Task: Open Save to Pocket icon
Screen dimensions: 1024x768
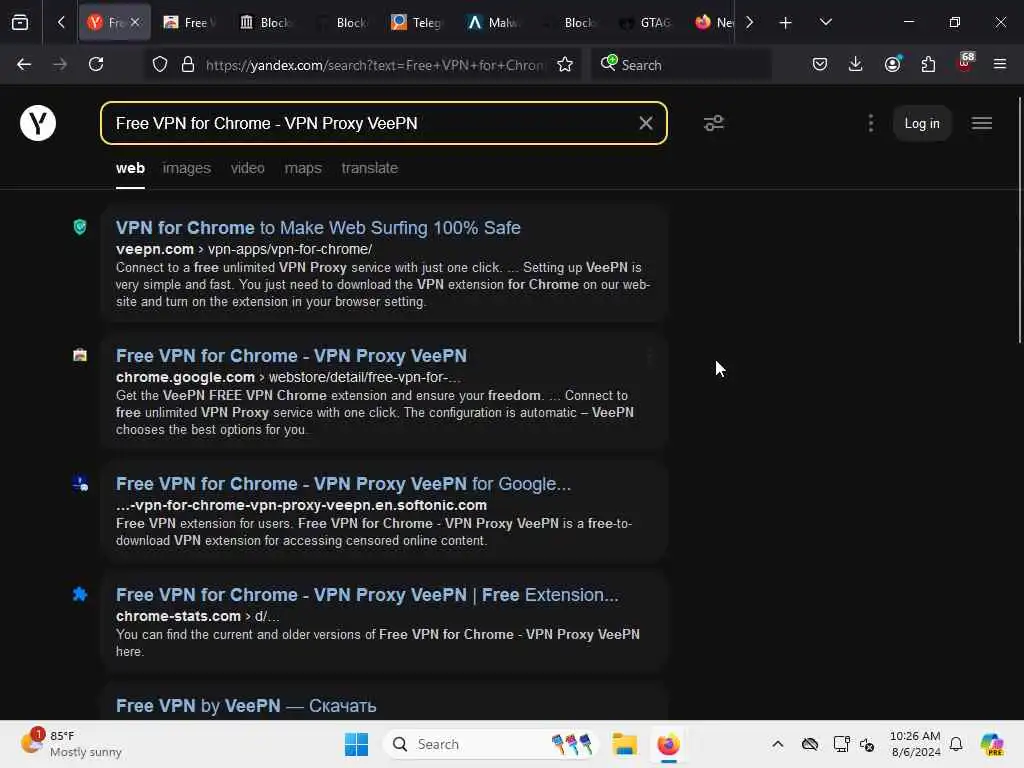Action: 820,65
